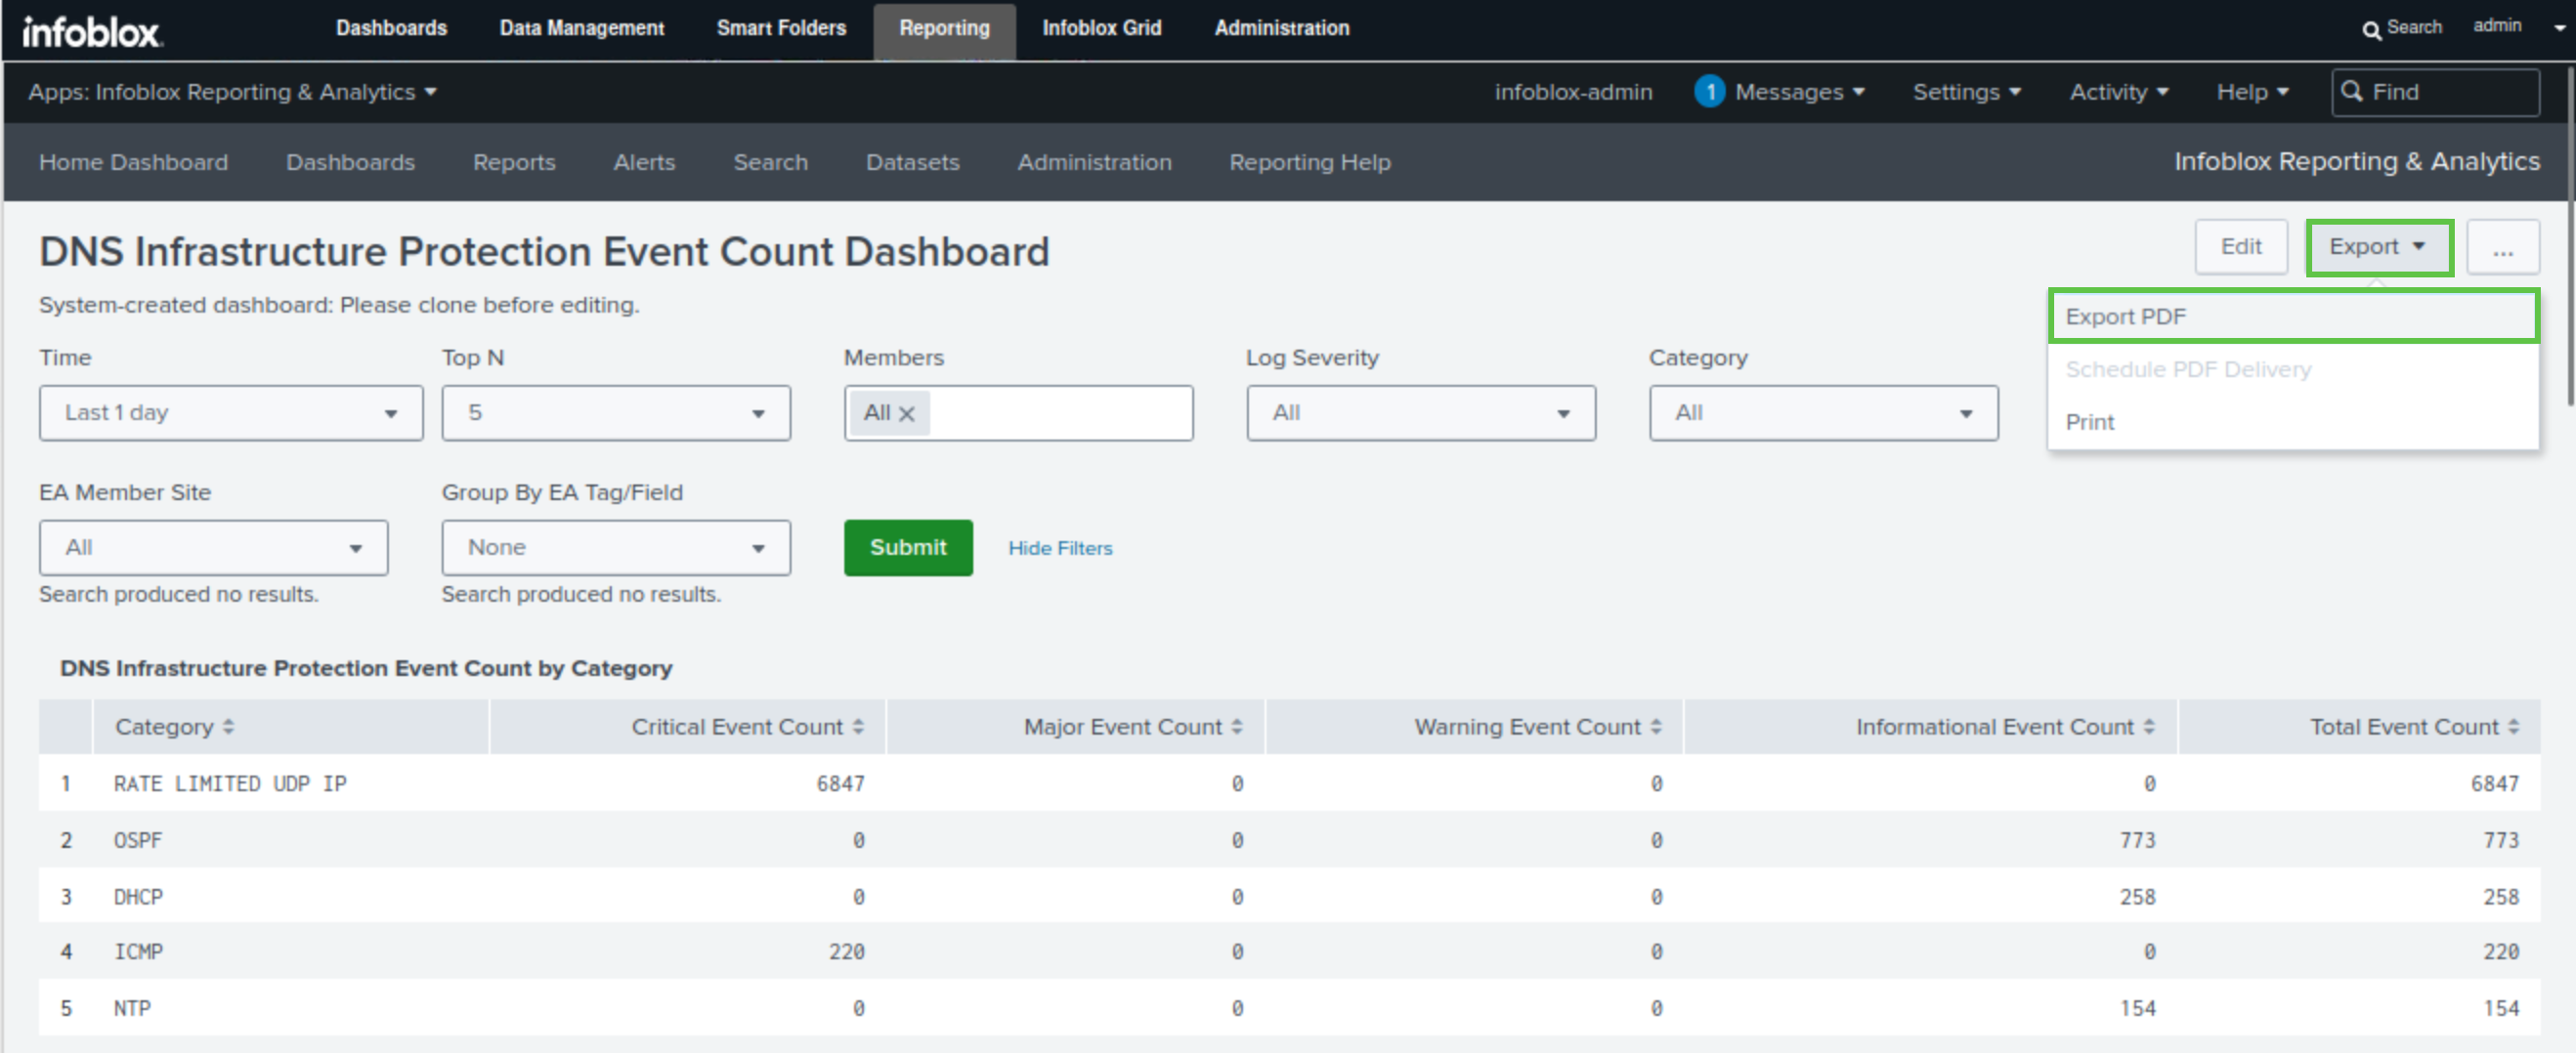Sort by Category column sort icon

[228, 727]
